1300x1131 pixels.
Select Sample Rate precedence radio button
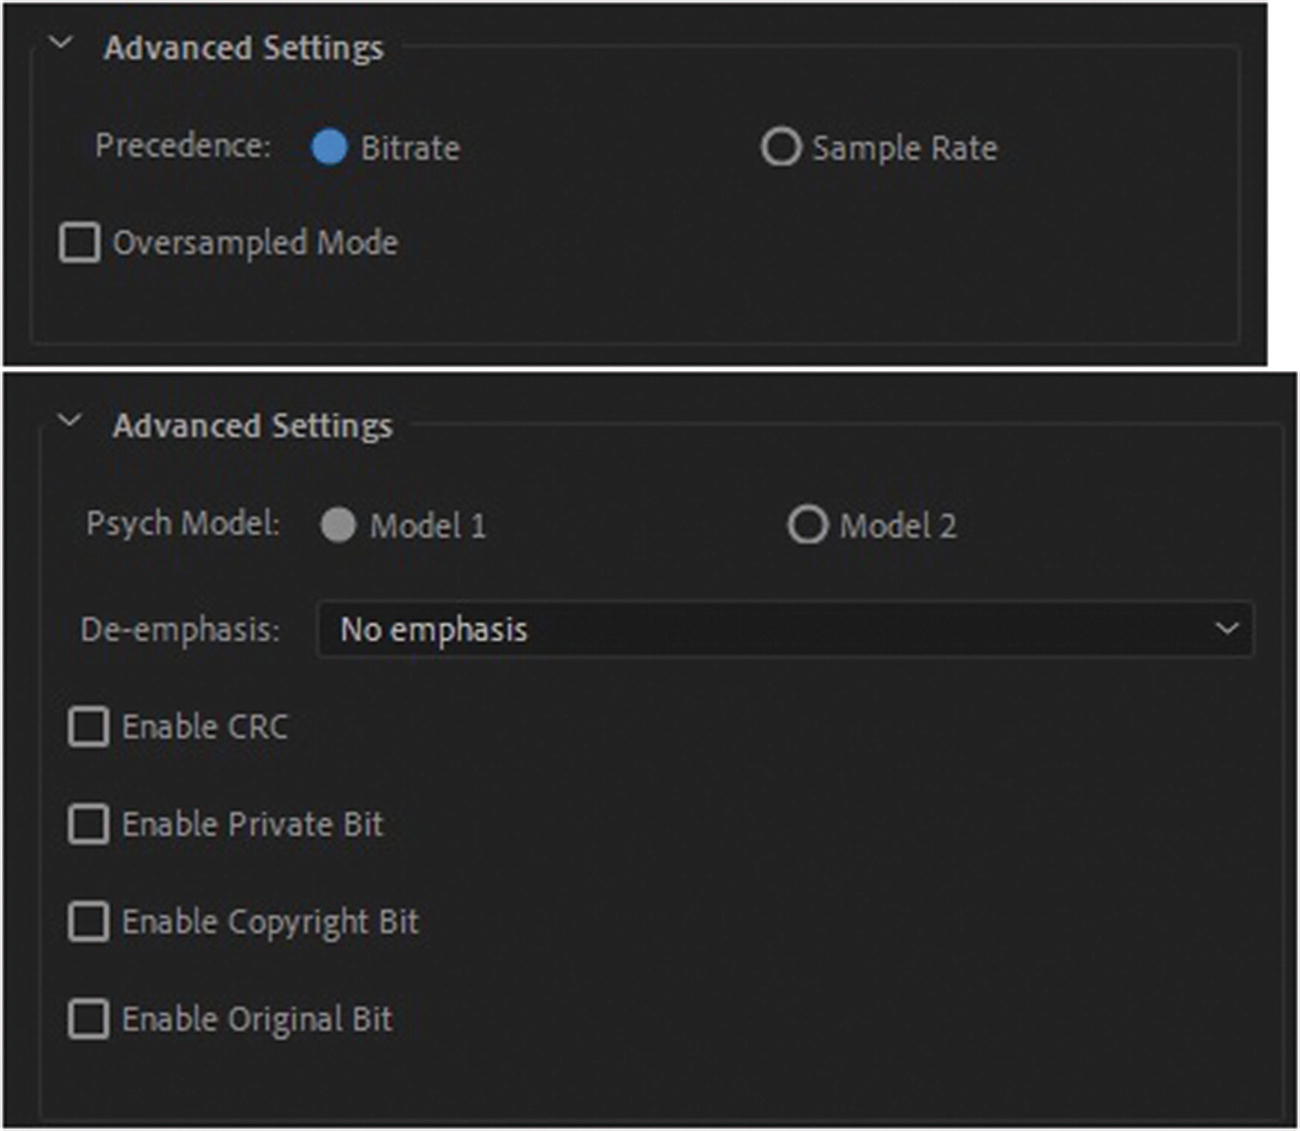point(780,147)
